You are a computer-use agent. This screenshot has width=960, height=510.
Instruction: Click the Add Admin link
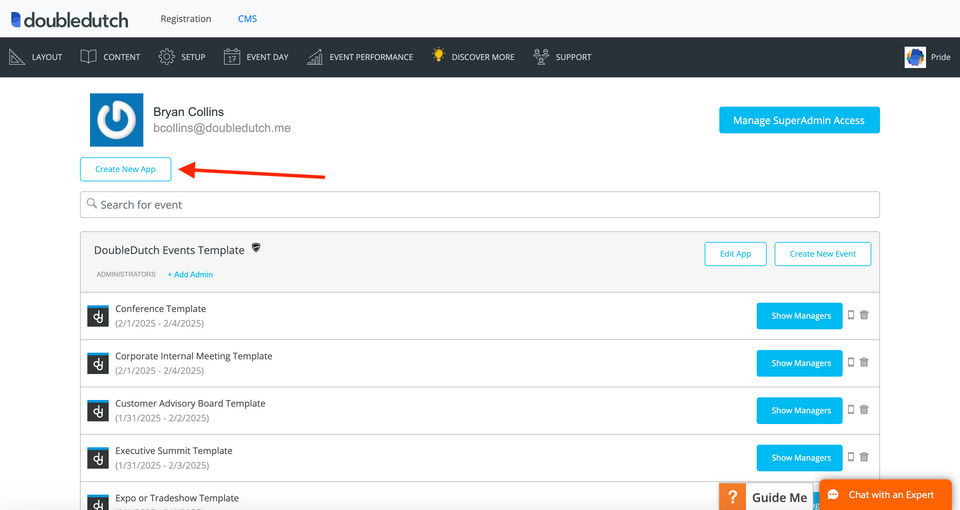(x=190, y=274)
